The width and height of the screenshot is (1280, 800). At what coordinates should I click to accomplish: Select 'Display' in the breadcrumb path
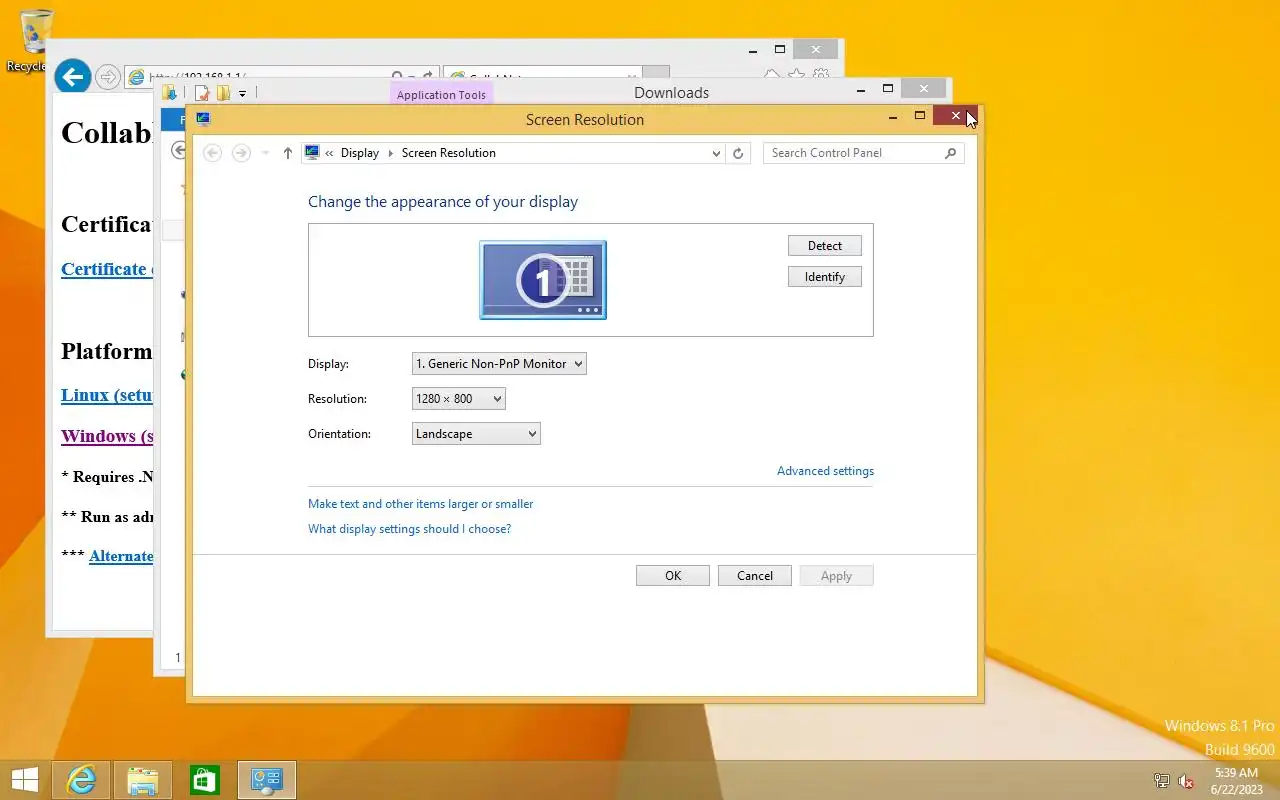(360, 153)
